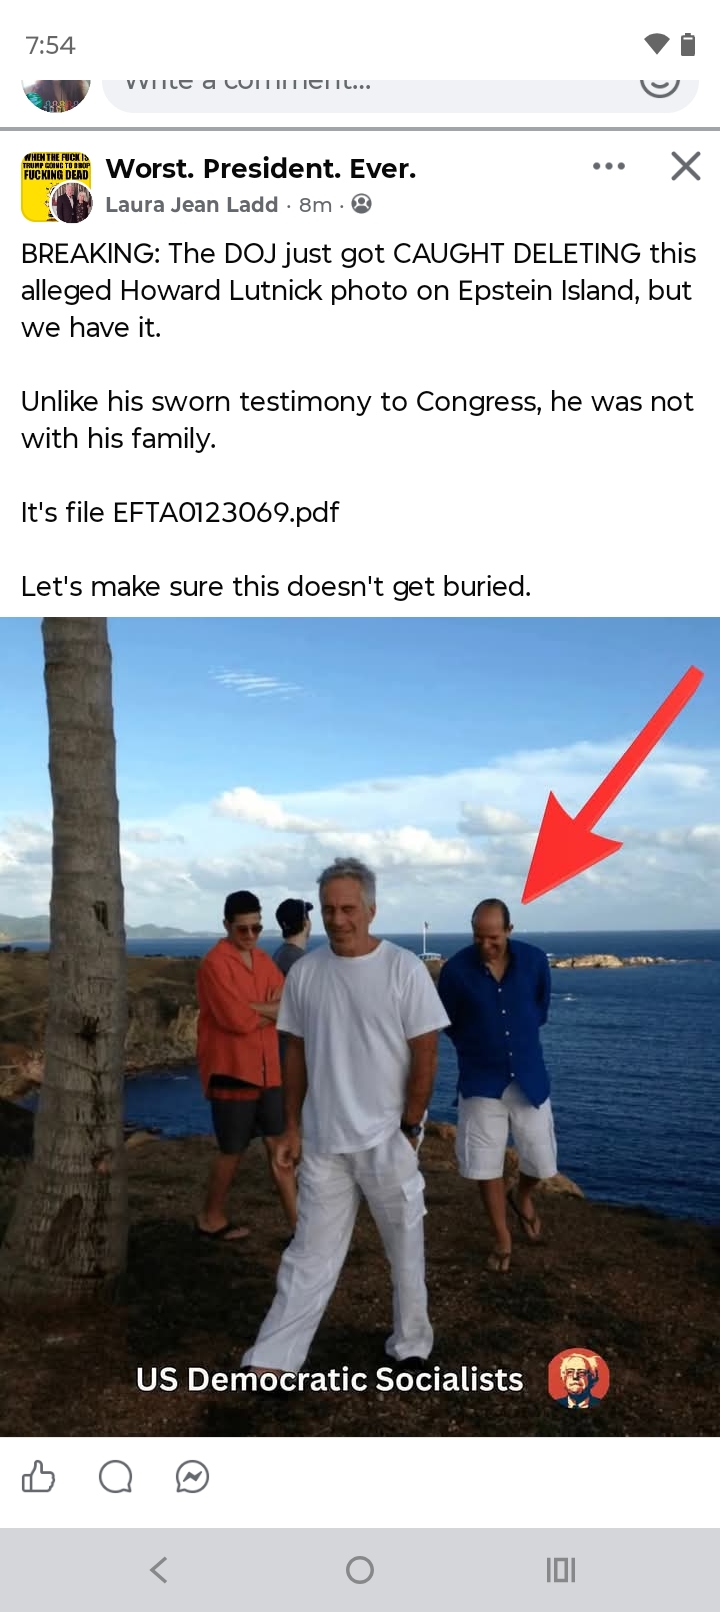This screenshot has height=1612, width=720.
Task: Open the three-dot post options menu
Action: tap(609, 166)
